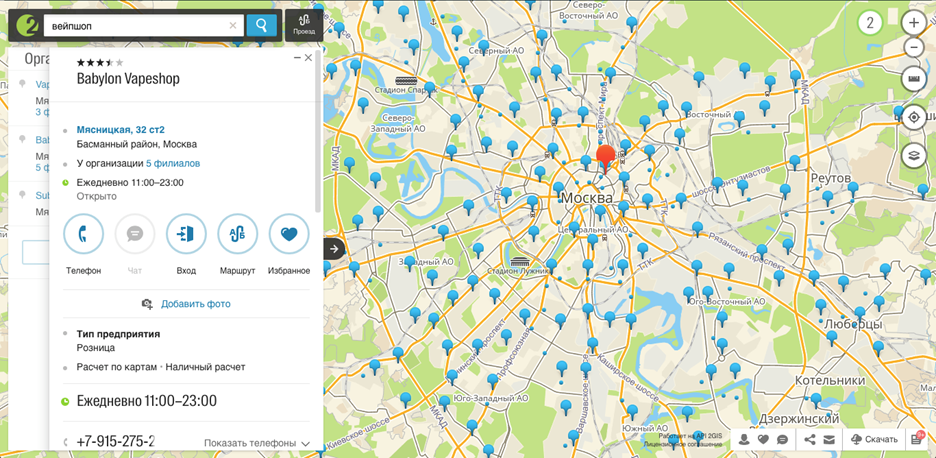The width and height of the screenshot is (936, 458).
Task: Click the Тип предприятия heading
Action: click(118, 334)
